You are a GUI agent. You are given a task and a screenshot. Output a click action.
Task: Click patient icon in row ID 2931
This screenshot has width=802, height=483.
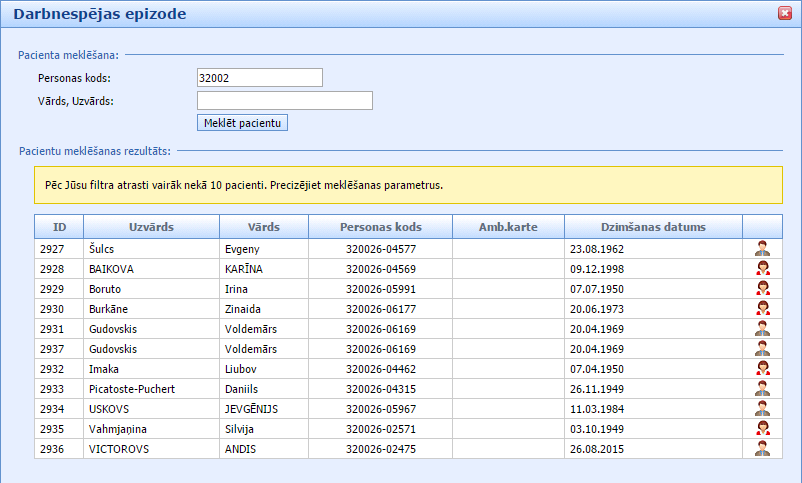click(x=763, y=329)
